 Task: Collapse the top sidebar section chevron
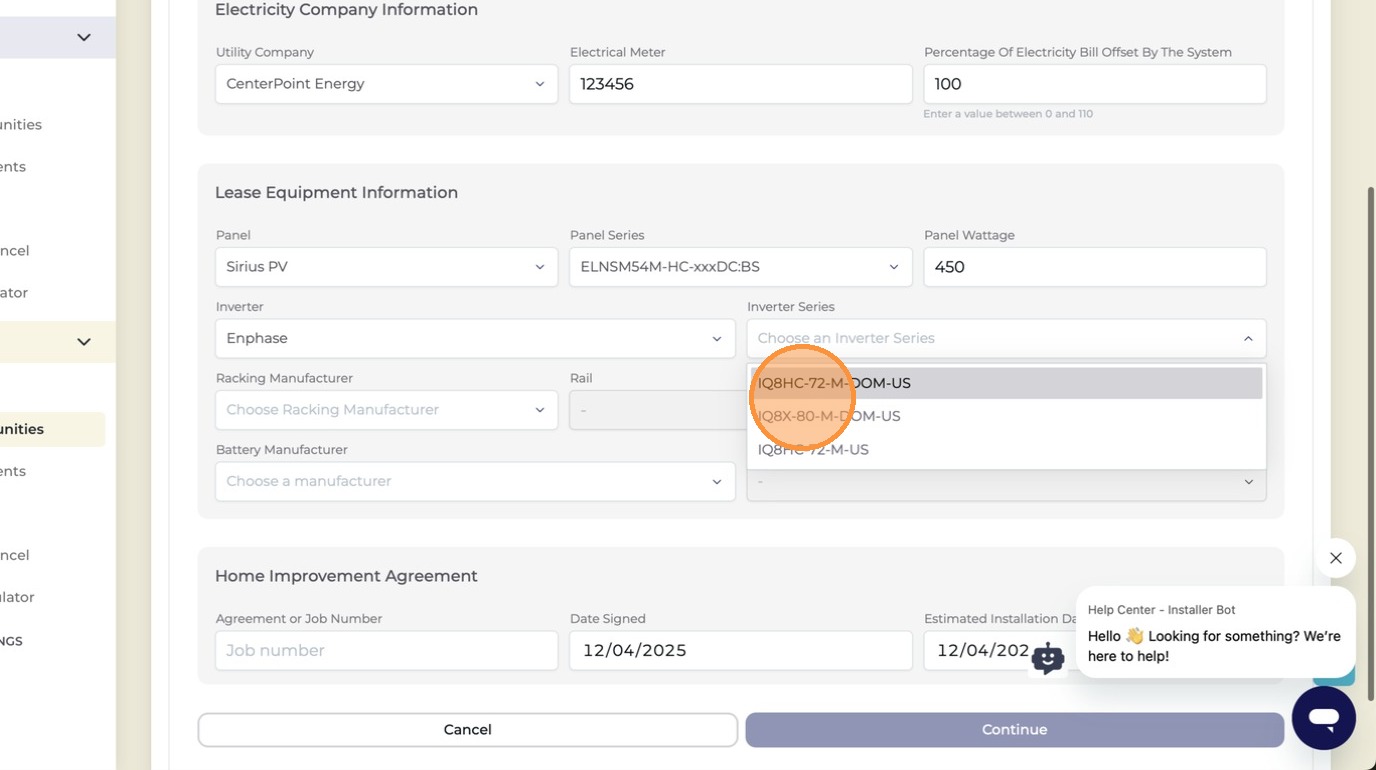pyautogui.click(x=84, y=37)
